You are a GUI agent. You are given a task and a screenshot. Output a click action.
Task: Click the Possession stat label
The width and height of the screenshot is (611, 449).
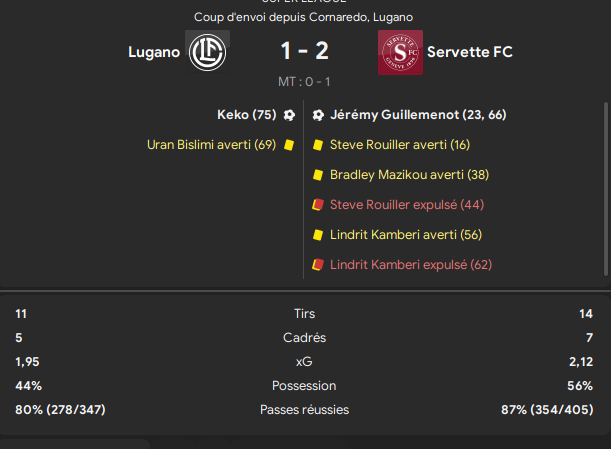coord(304,385)
